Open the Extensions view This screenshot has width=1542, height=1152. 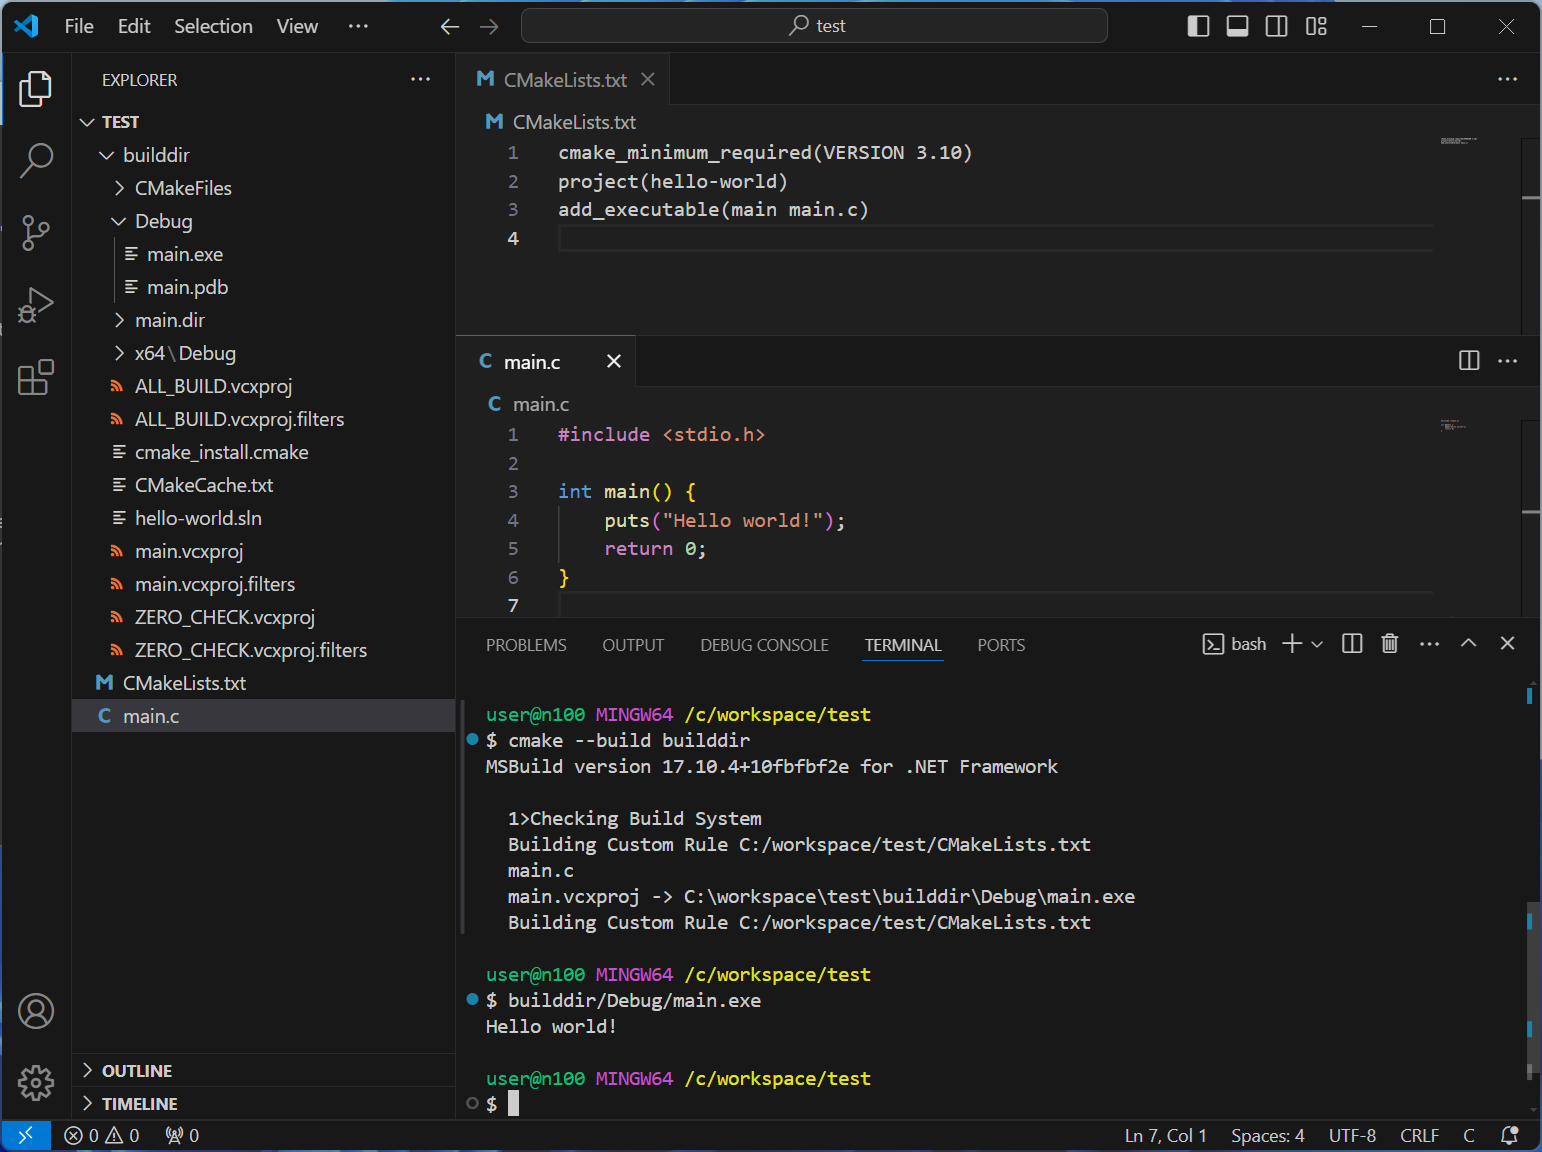(x=36, y=377)
